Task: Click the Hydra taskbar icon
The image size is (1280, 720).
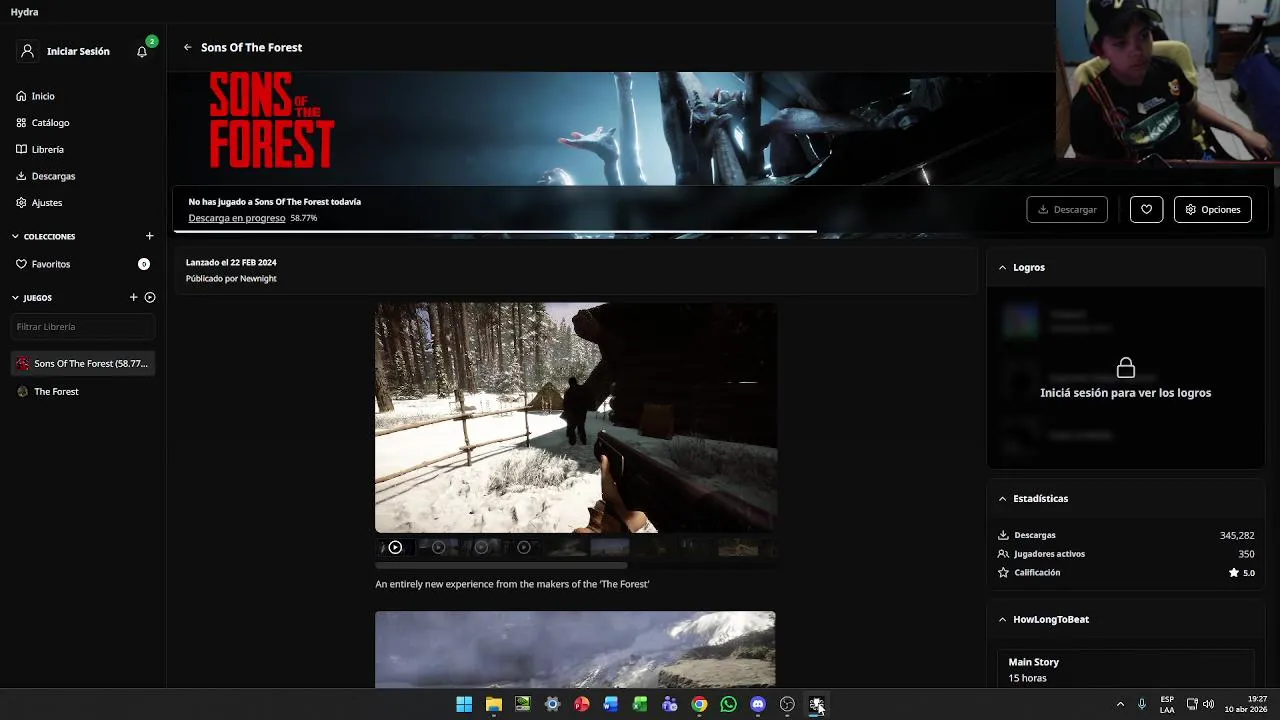Action: pyautogui.click(x=817, y=704)
